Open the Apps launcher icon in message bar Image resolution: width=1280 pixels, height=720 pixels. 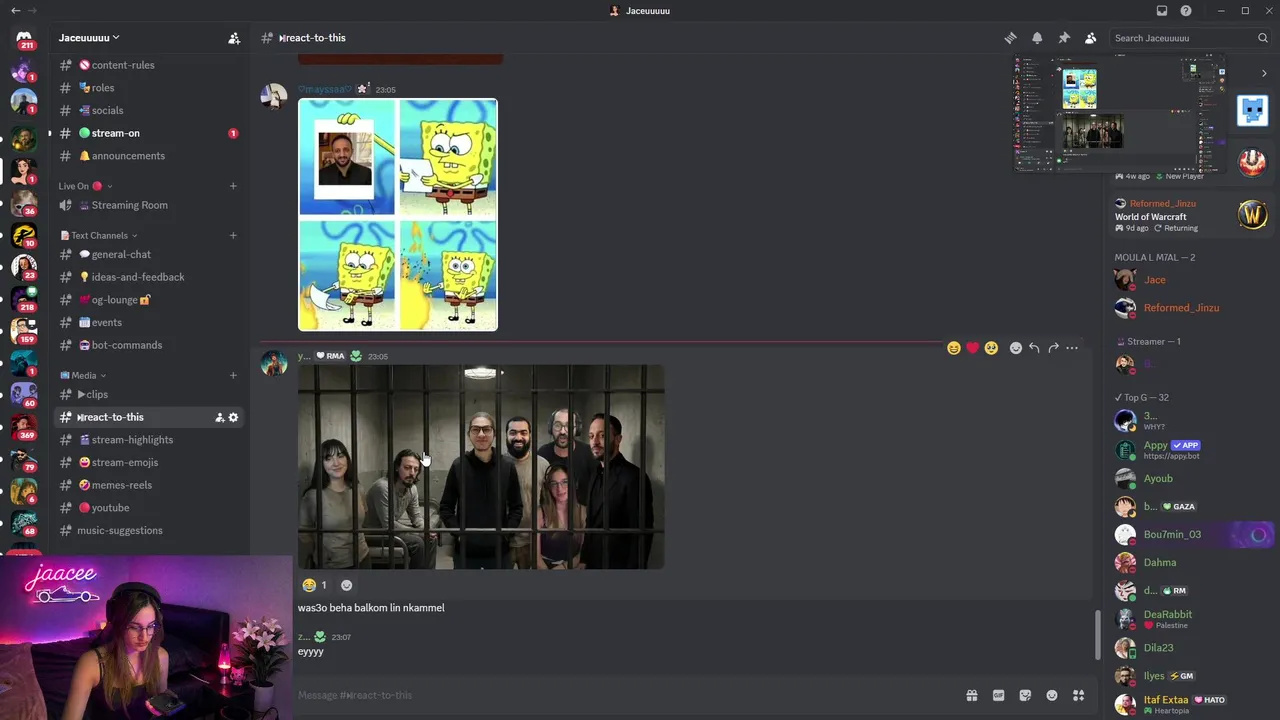click(1078, 695)
